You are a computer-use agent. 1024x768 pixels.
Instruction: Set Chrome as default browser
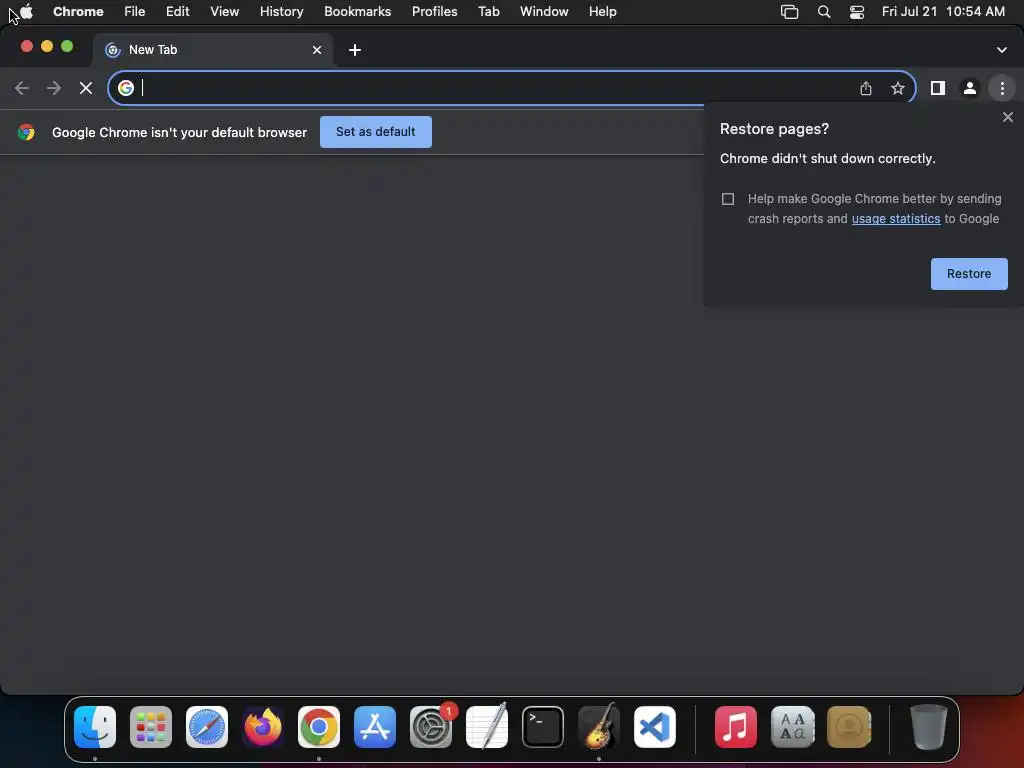(376, 132)
